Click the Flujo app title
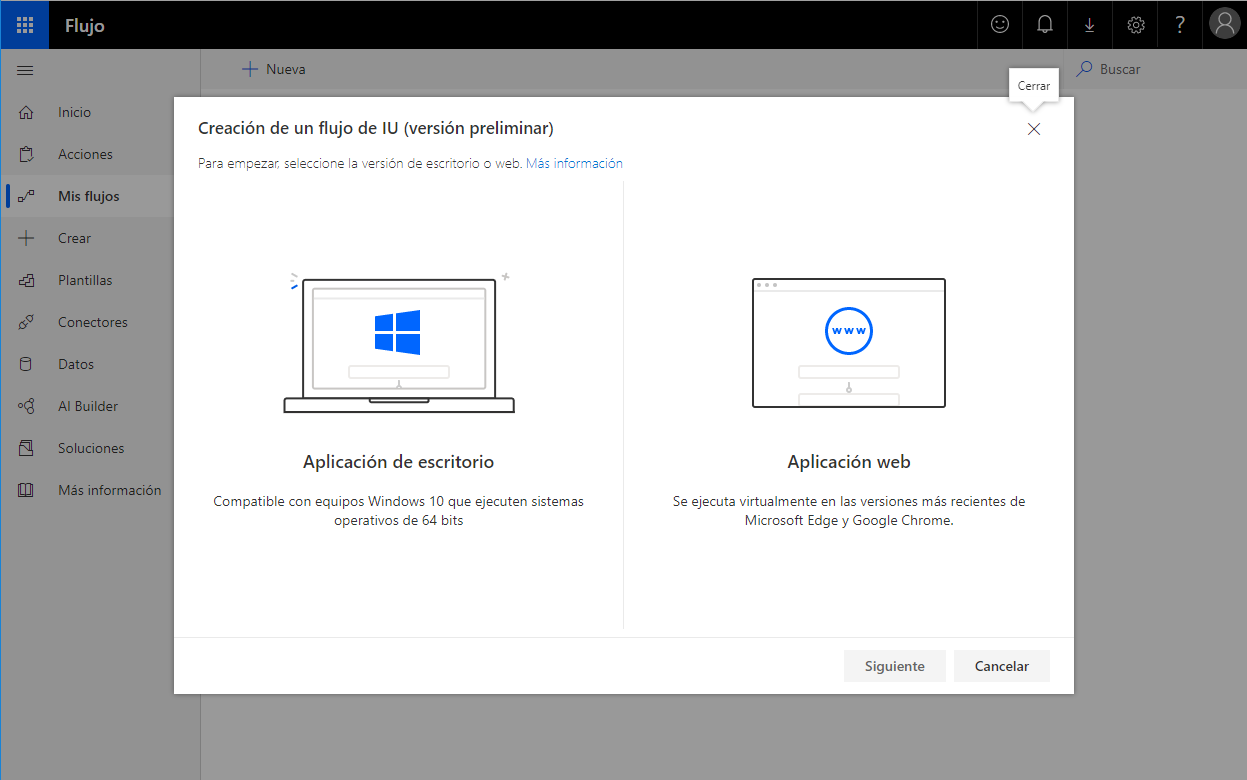1247x780 pixels. [85, 26]
